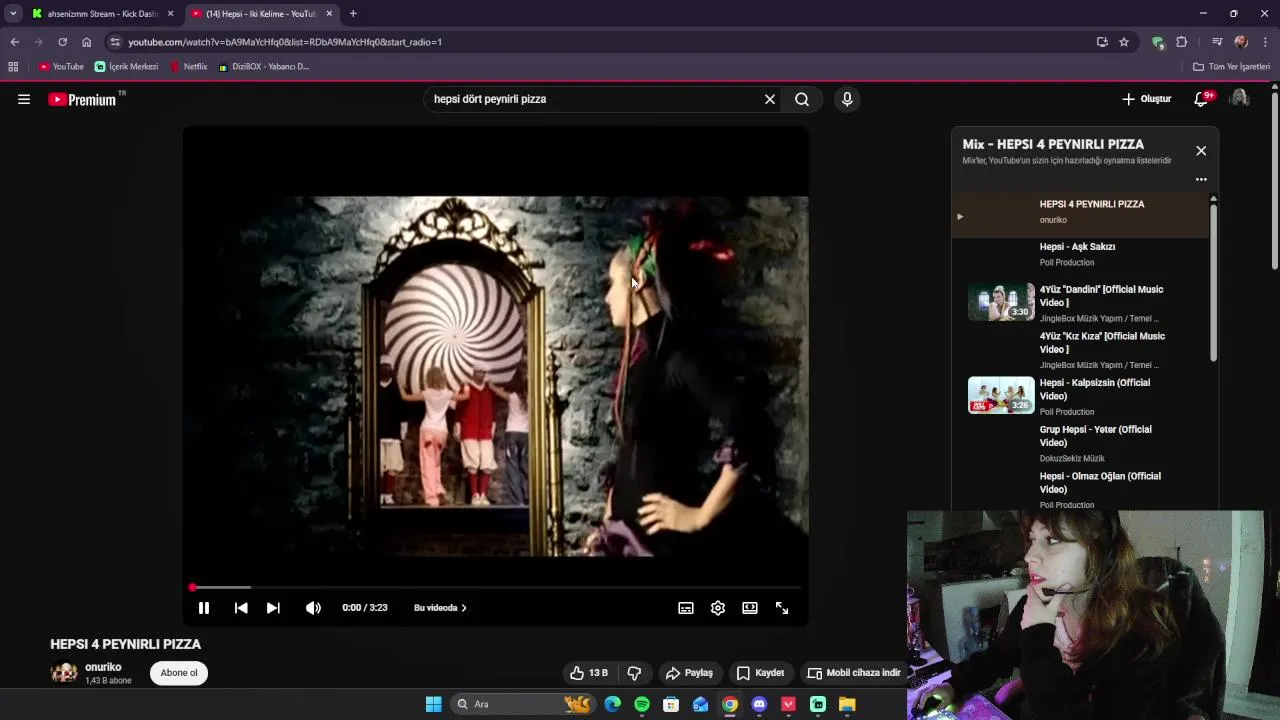This screenshot has height=720, width=1280.
Task: Toggle theater mode on the player
Action: pyautogui.click(x=750, y=608)
